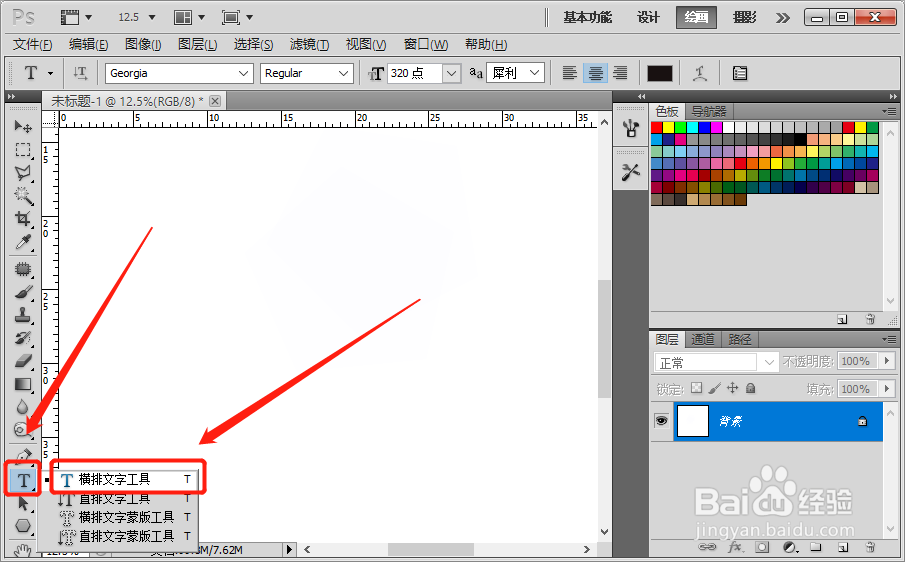Select the Magic Wand tool
The height and width of the screenshot is (562, 905).
point(23,196)
